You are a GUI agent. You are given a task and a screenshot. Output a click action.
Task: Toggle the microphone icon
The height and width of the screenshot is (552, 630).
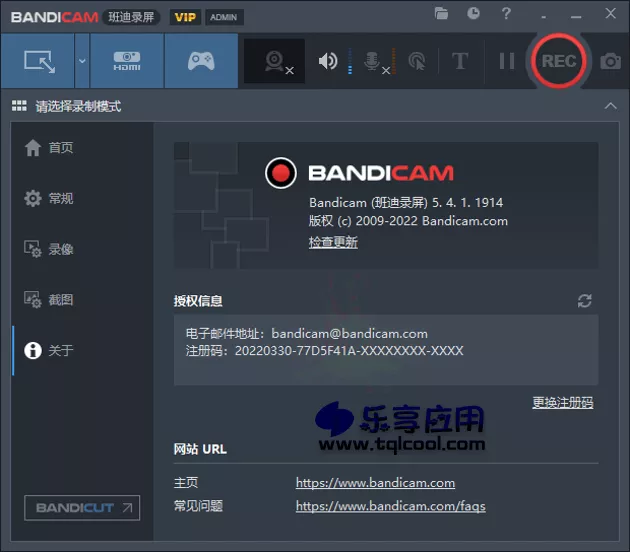[x=372, y=61]
